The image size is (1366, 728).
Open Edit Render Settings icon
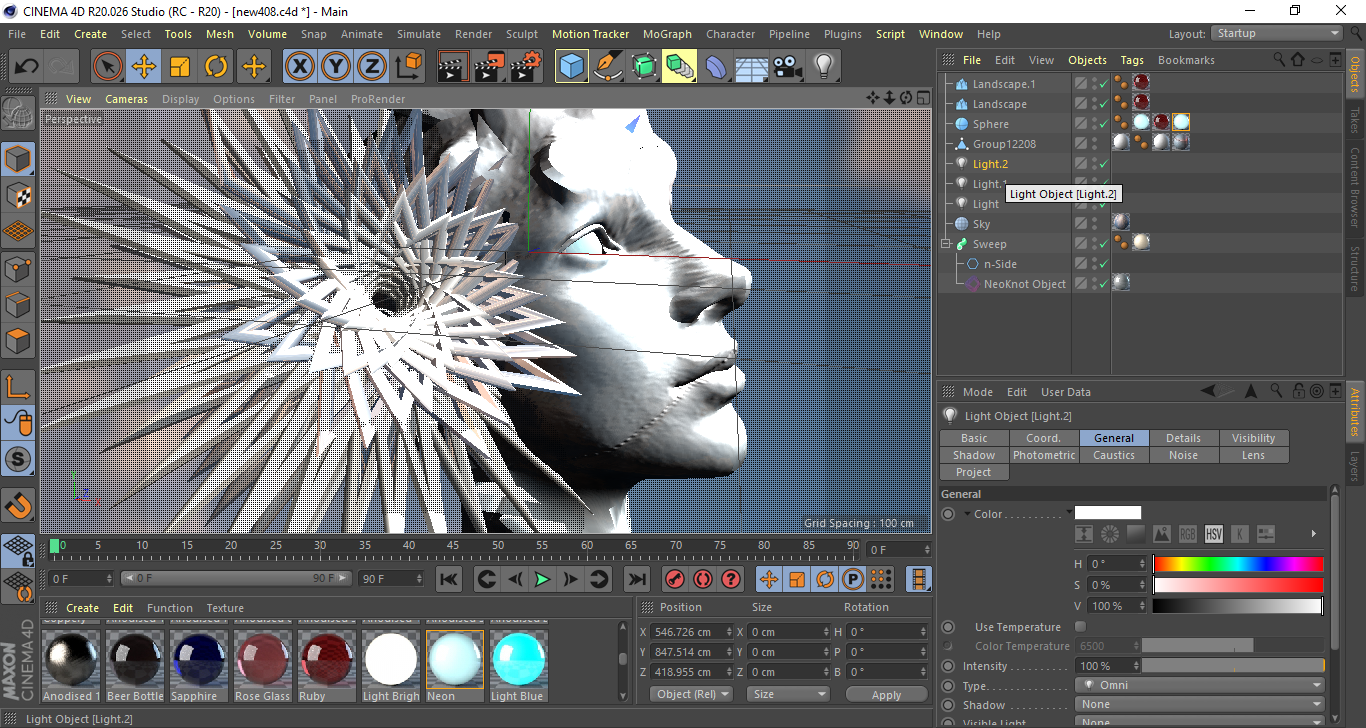click(526, 67)
